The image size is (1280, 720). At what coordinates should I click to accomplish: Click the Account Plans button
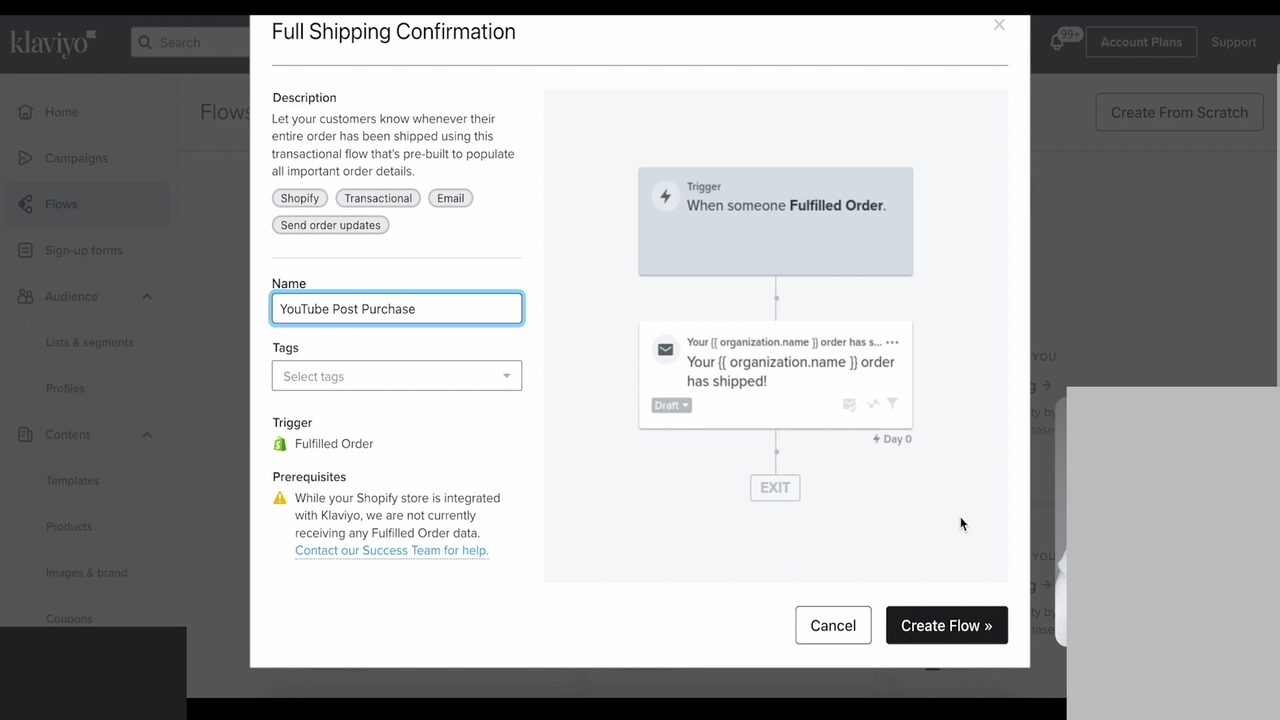pyautogui.click(x=1141, y=42)
